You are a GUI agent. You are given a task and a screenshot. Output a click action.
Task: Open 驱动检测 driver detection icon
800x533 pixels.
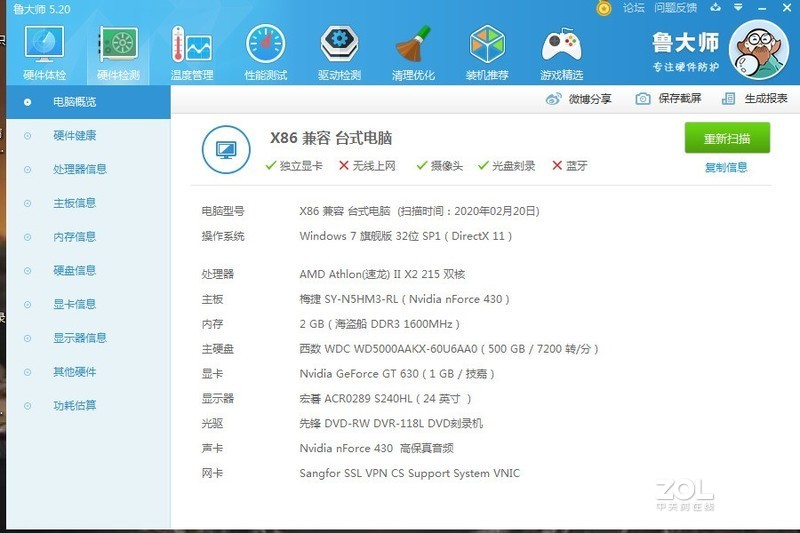[339, 54]
